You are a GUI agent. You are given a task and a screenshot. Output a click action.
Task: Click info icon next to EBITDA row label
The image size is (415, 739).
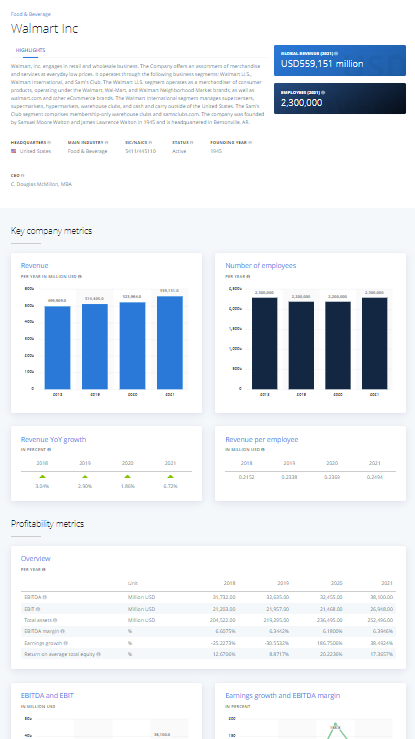[45, 597]
